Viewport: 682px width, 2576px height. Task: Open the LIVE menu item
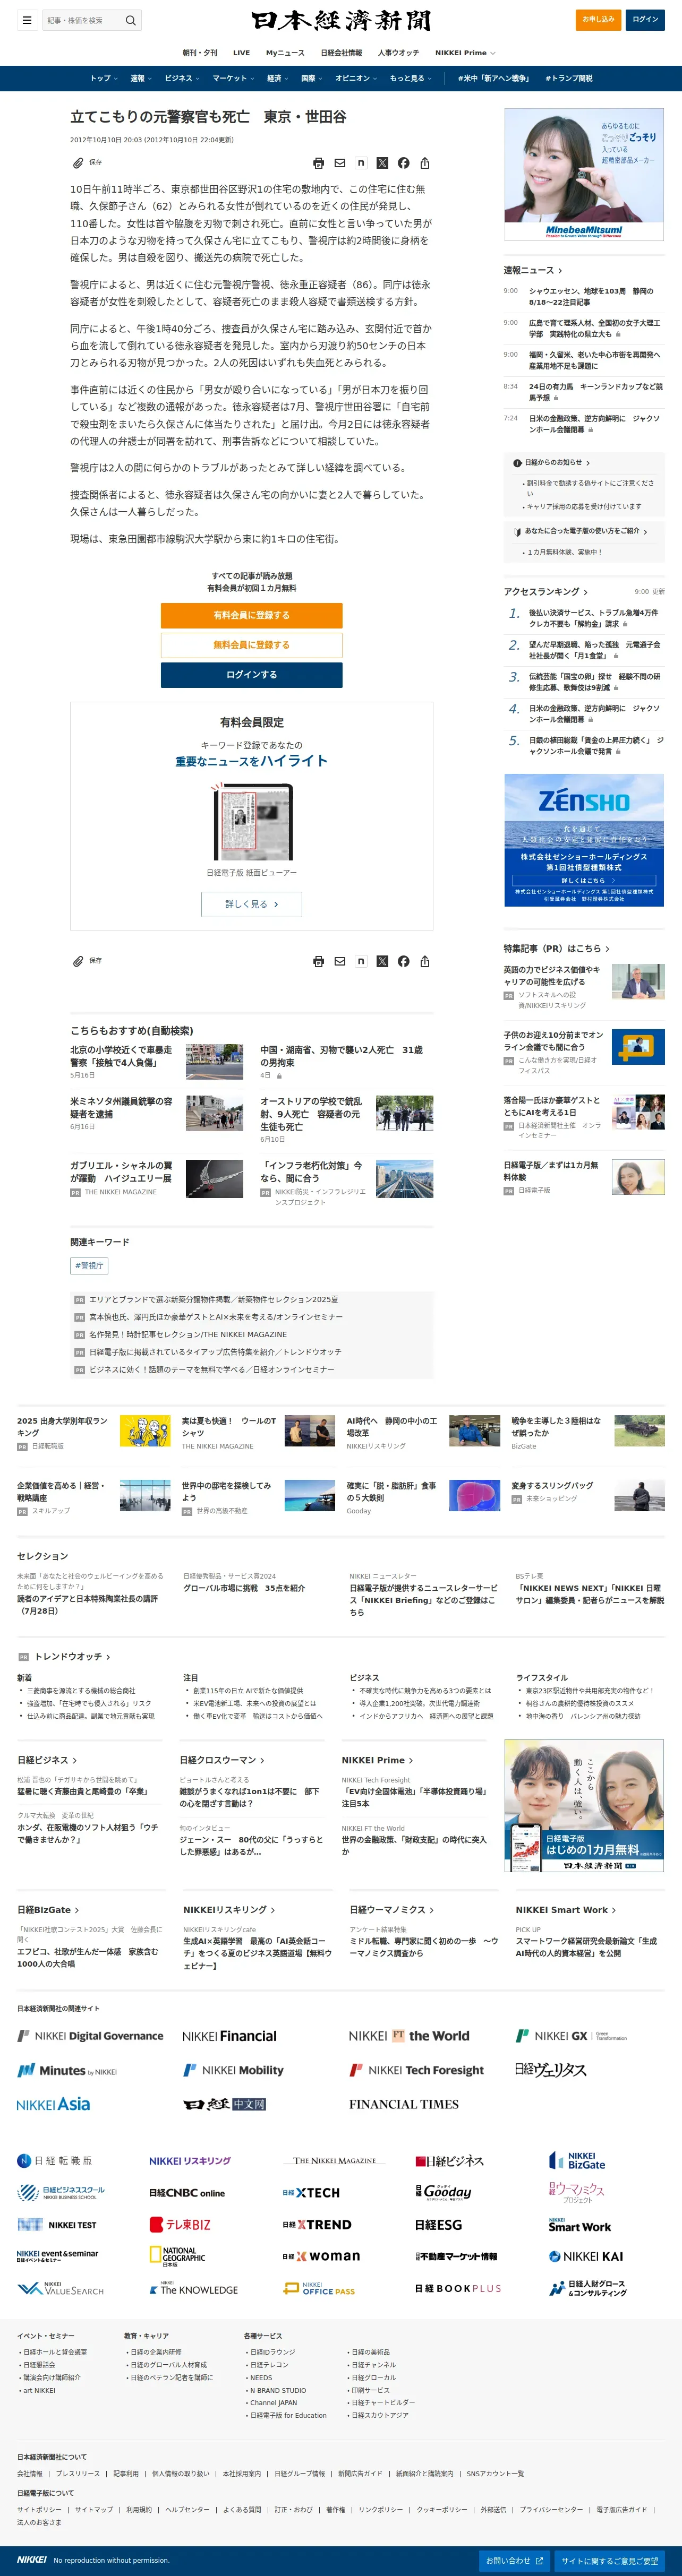(x=241, y=53)
